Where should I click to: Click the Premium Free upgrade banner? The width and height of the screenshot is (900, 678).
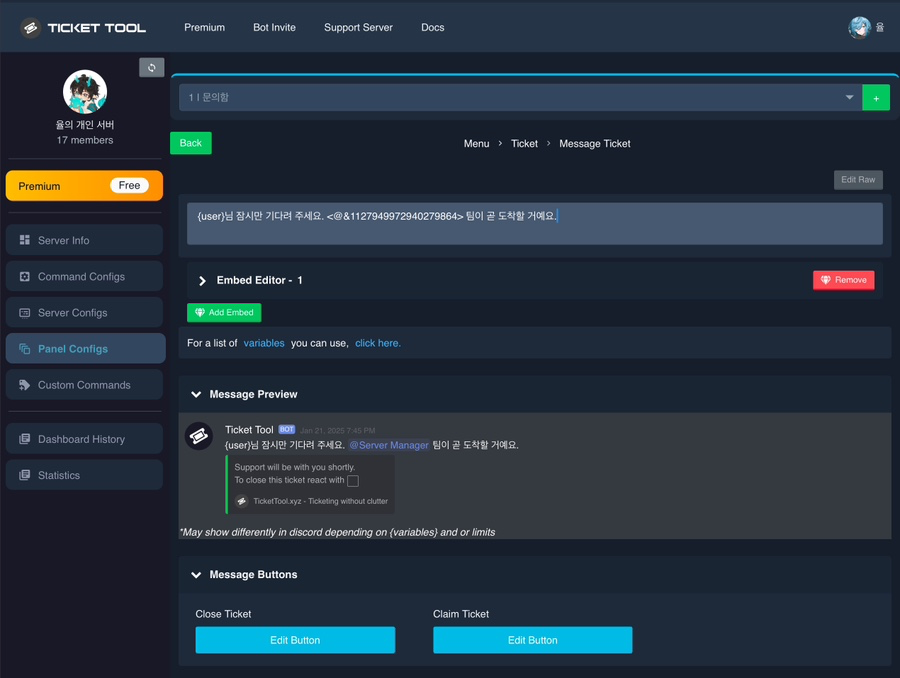tap(84, 185)
